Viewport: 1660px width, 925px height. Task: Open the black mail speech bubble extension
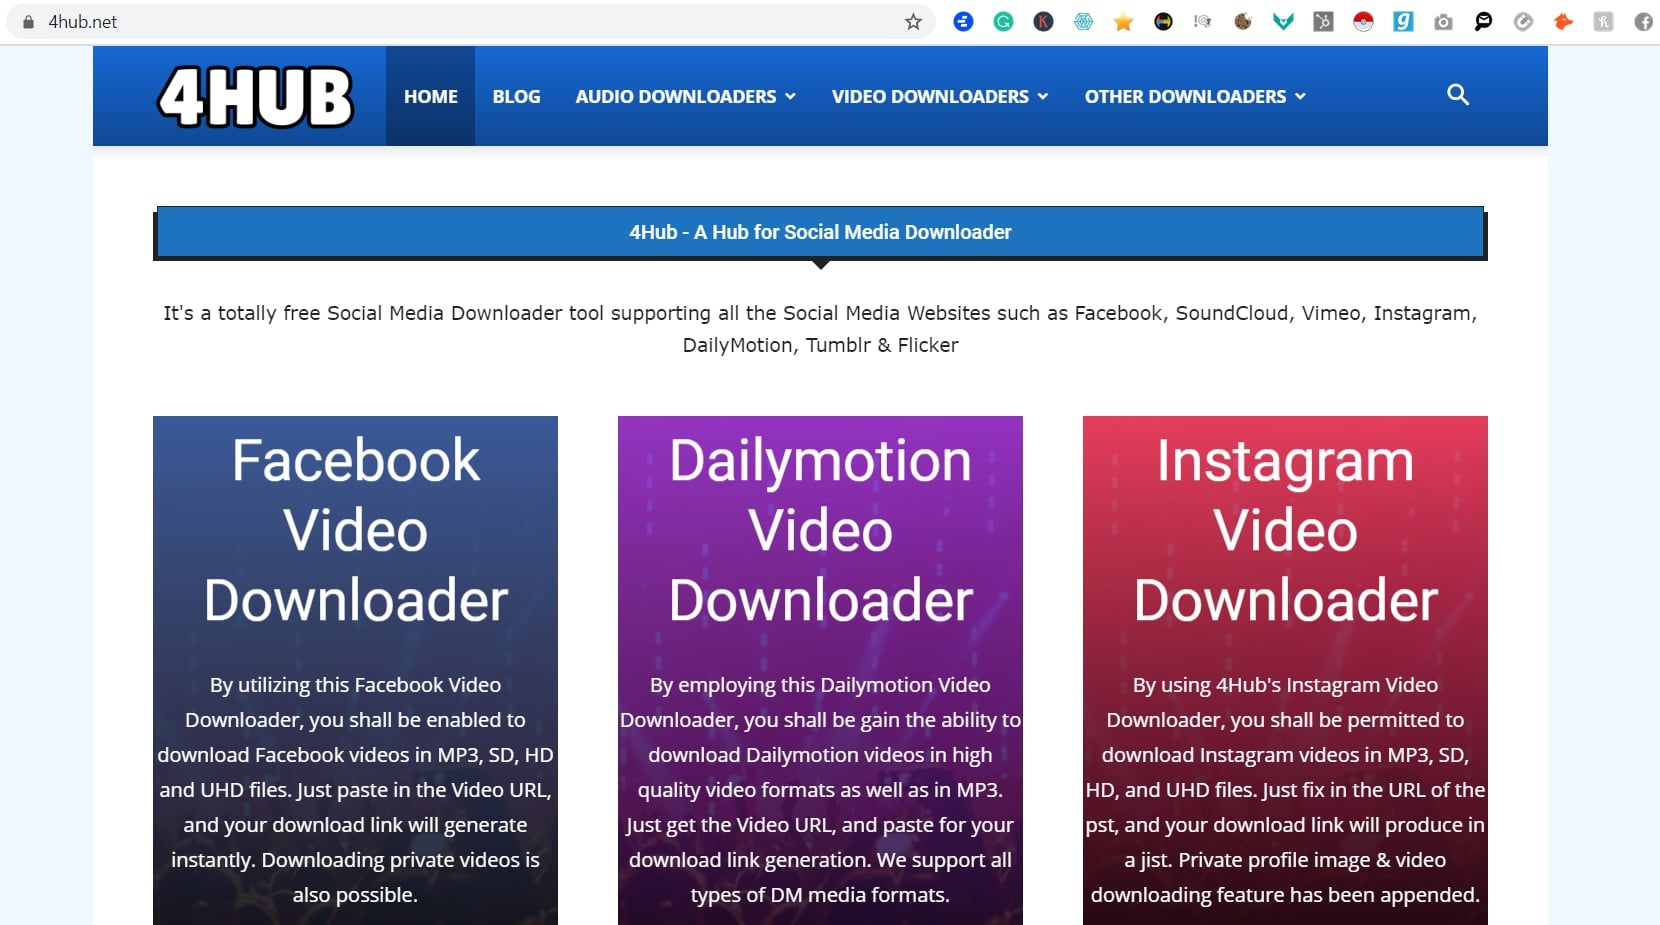pos(1483,21)
